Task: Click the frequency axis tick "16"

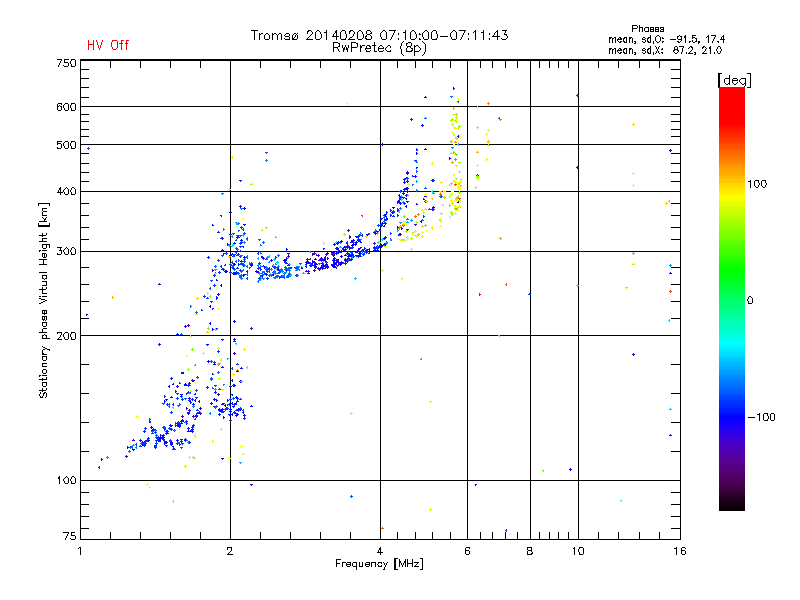Action: [x=680, y=551]
